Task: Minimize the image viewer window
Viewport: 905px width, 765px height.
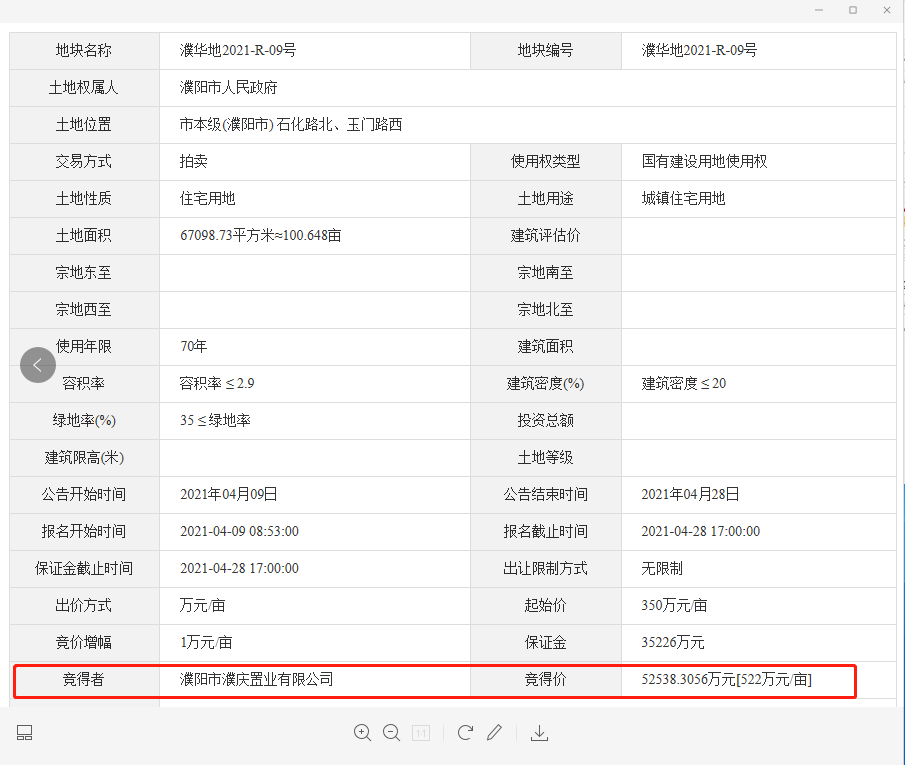Action: pyautogui.click(x=819, y=10)
